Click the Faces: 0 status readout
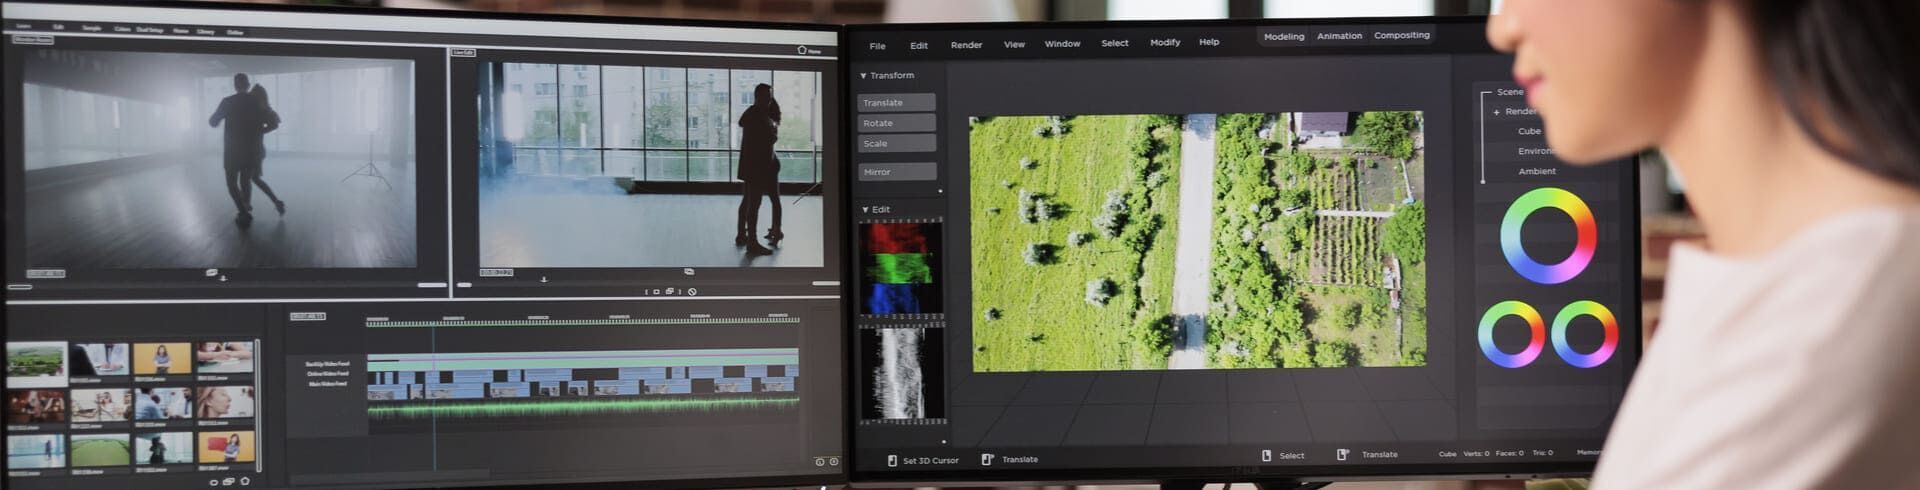 (x=1510, y=454)
